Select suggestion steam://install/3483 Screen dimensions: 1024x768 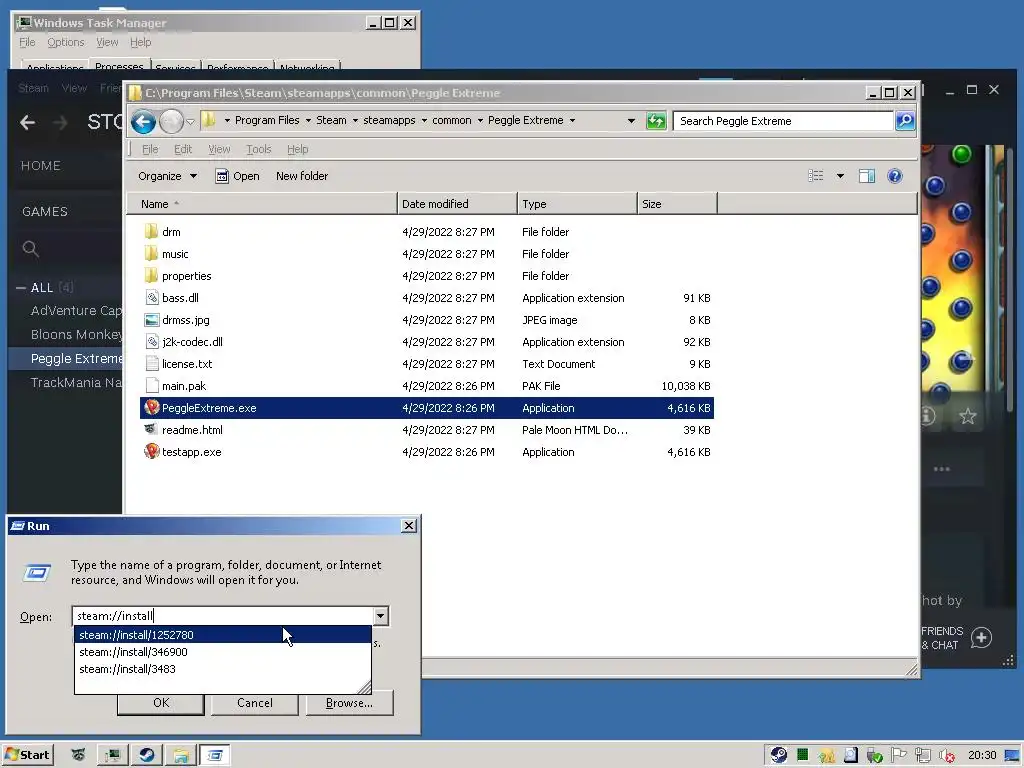pyautogui.click(x=223, y=669)
